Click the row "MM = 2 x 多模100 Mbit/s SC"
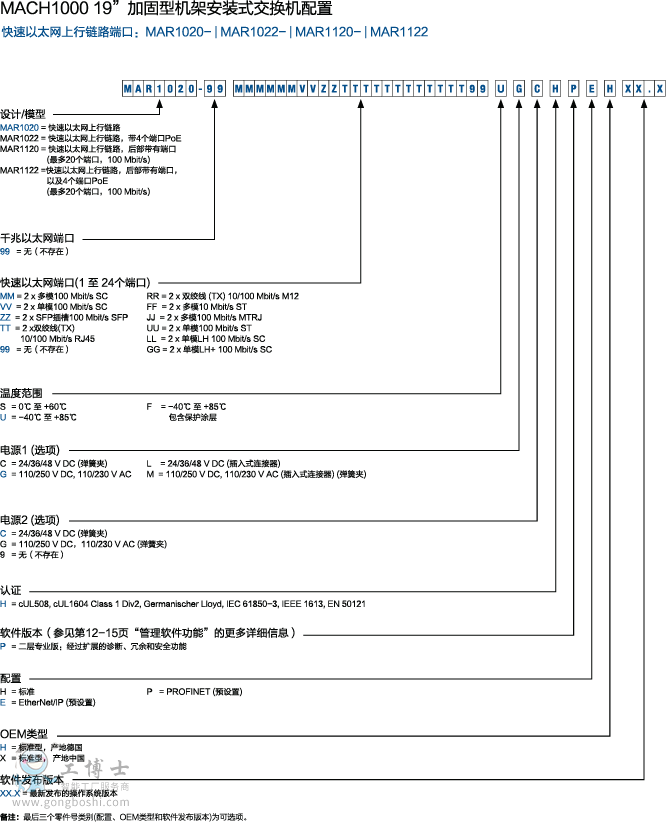 [x=54, y=296]
